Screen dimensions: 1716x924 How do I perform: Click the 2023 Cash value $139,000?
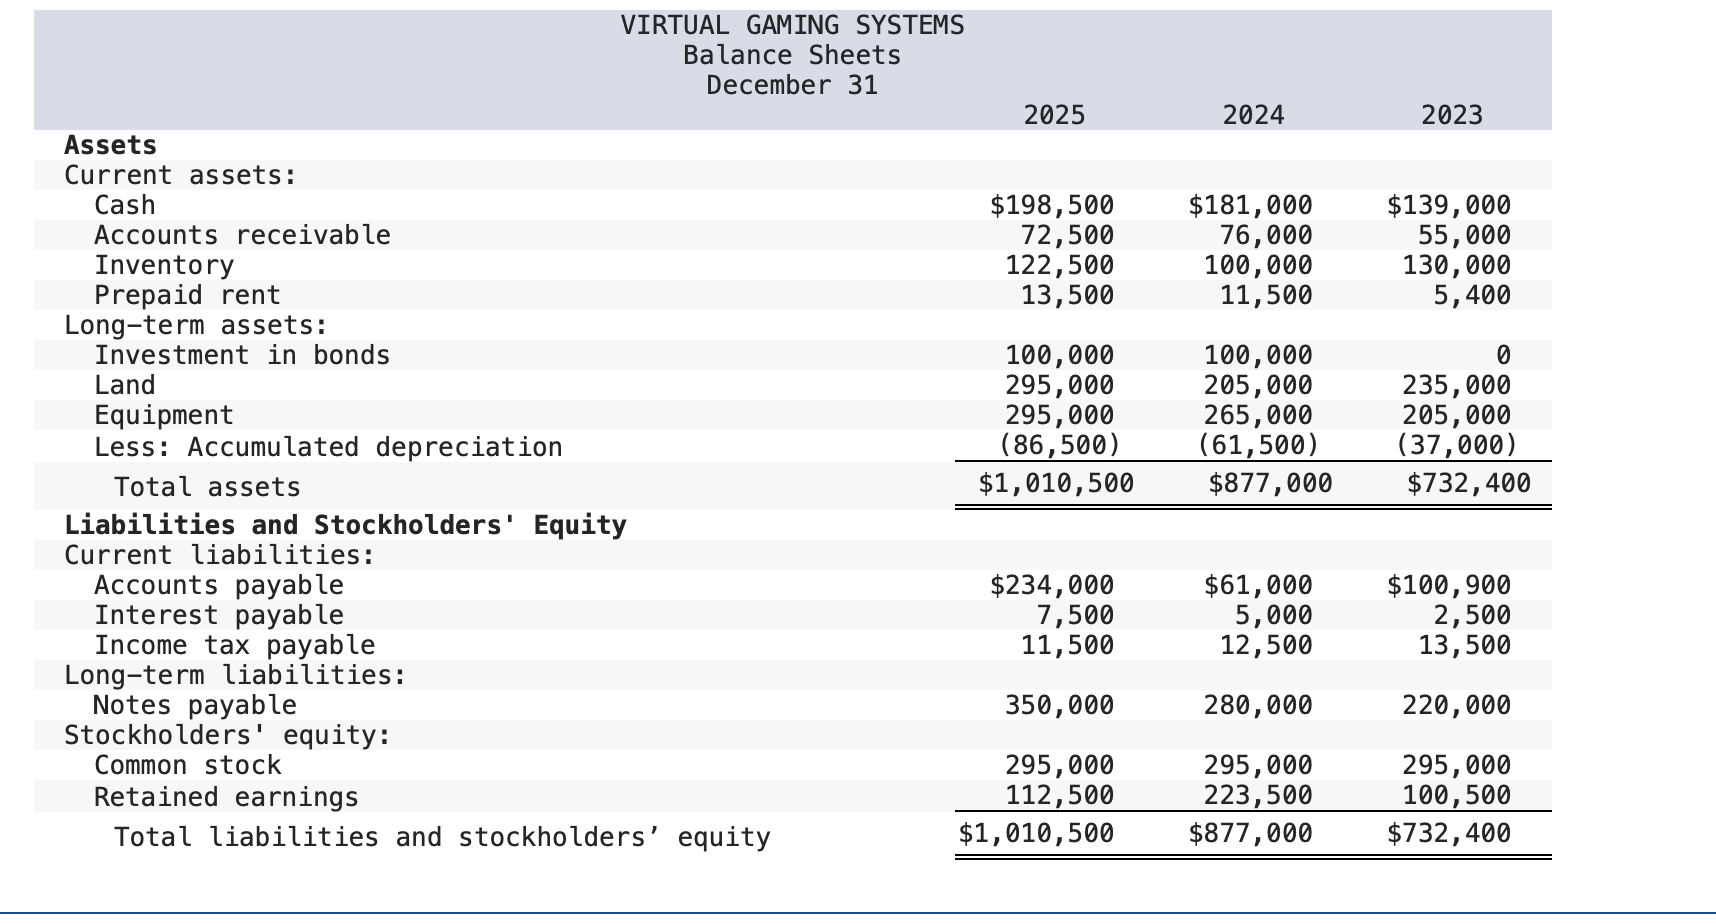1449,205
